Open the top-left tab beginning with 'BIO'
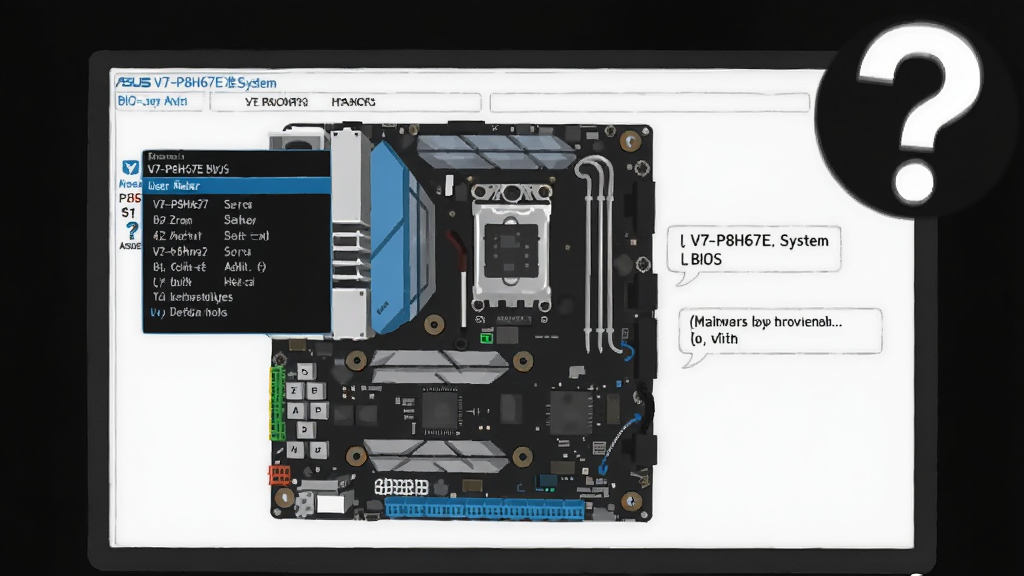This screenshot has width=1024, height=576. (x=159, y=101)
